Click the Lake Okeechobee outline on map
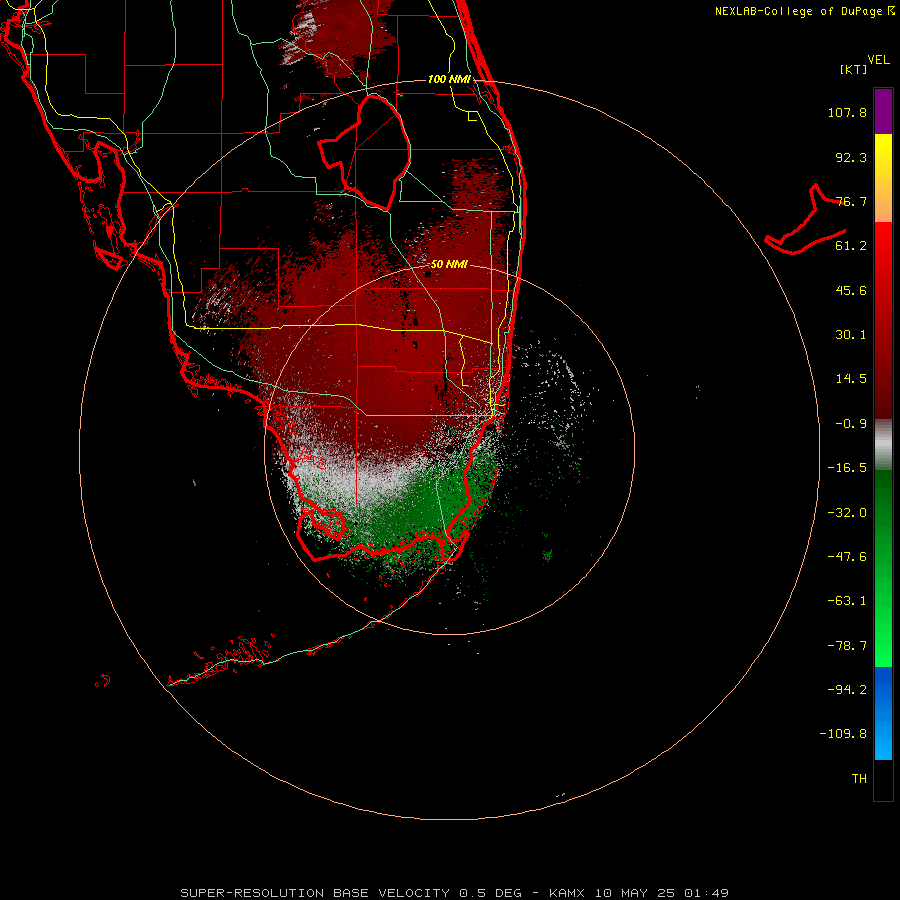900x900 pixels. 364,152
